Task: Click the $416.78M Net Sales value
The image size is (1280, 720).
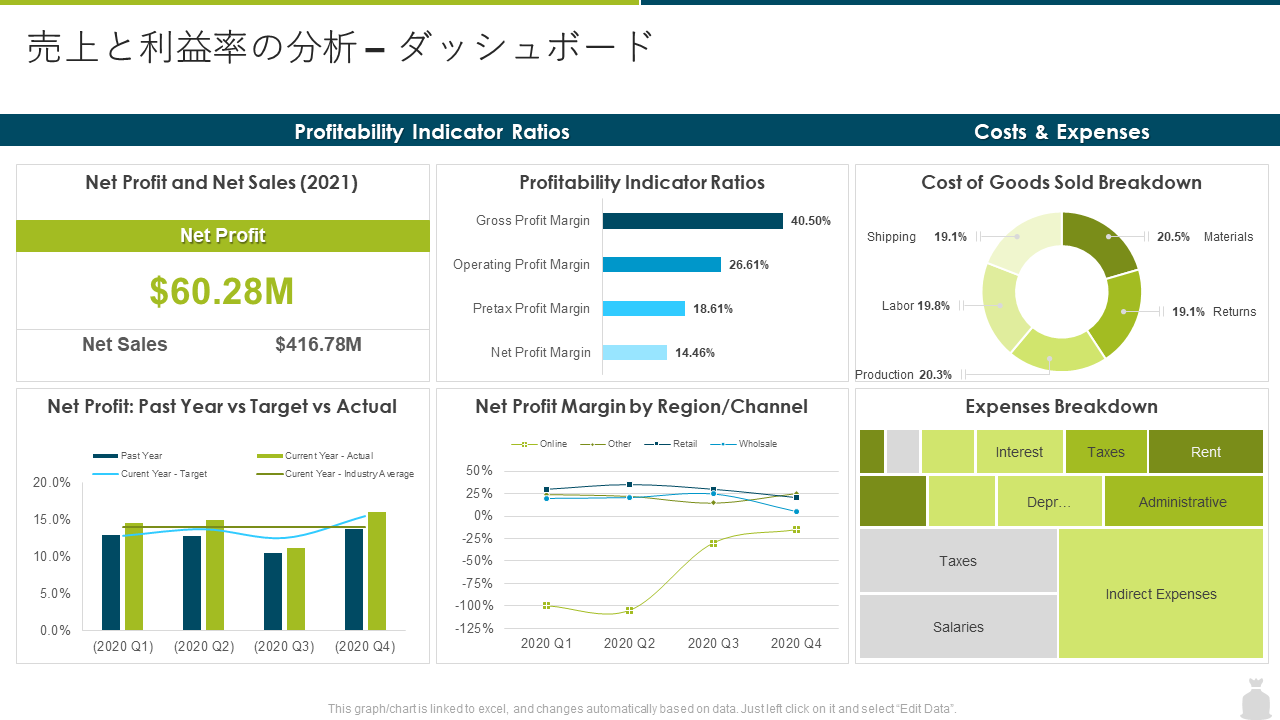Action: (319, 345)
